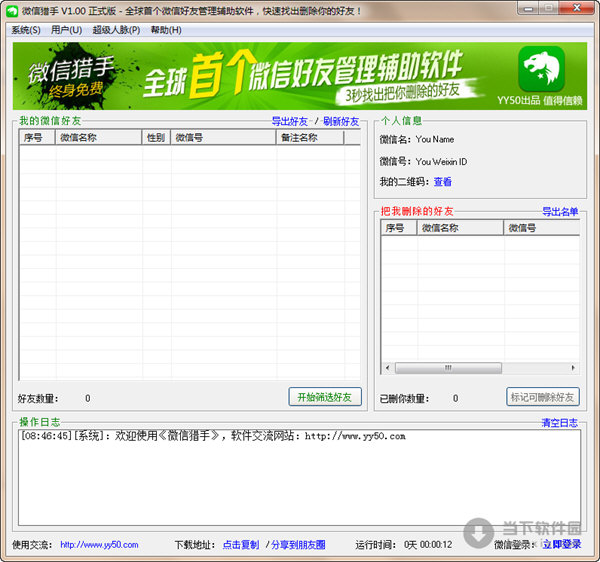Click the YY50 leopard logo icon

(541, 69)
